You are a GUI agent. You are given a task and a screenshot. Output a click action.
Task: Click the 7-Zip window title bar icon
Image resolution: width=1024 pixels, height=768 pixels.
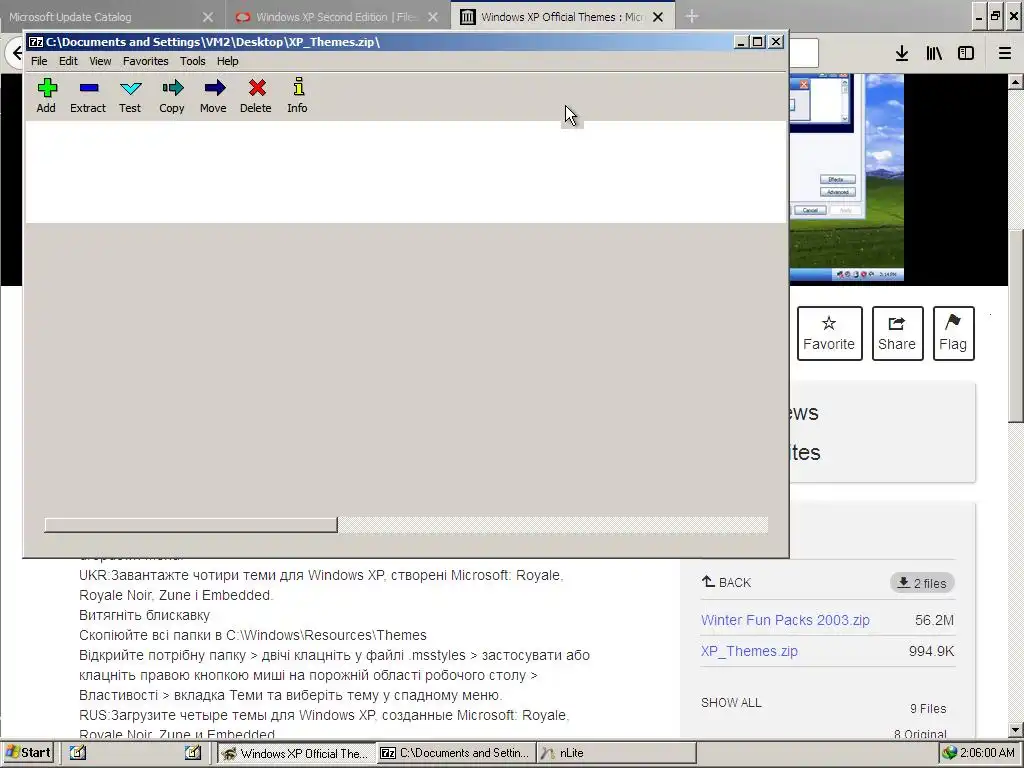(x=37, y=42)
